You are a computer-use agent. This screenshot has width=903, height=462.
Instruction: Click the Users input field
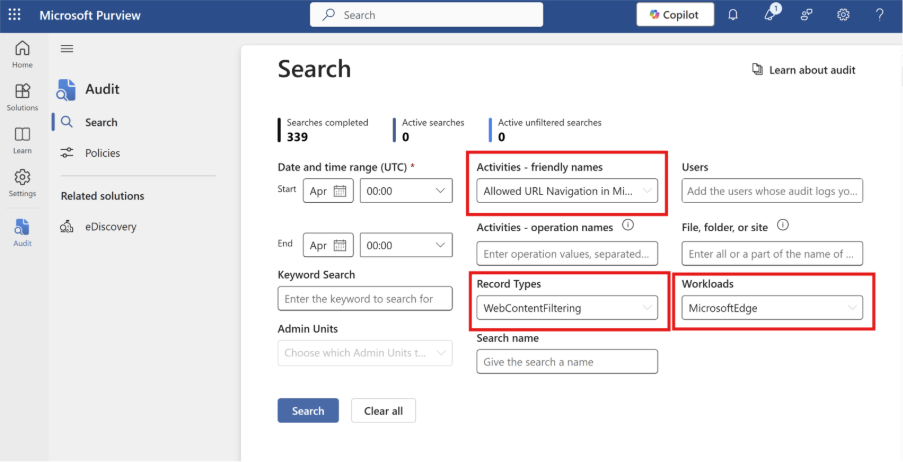tap(772, 191)
